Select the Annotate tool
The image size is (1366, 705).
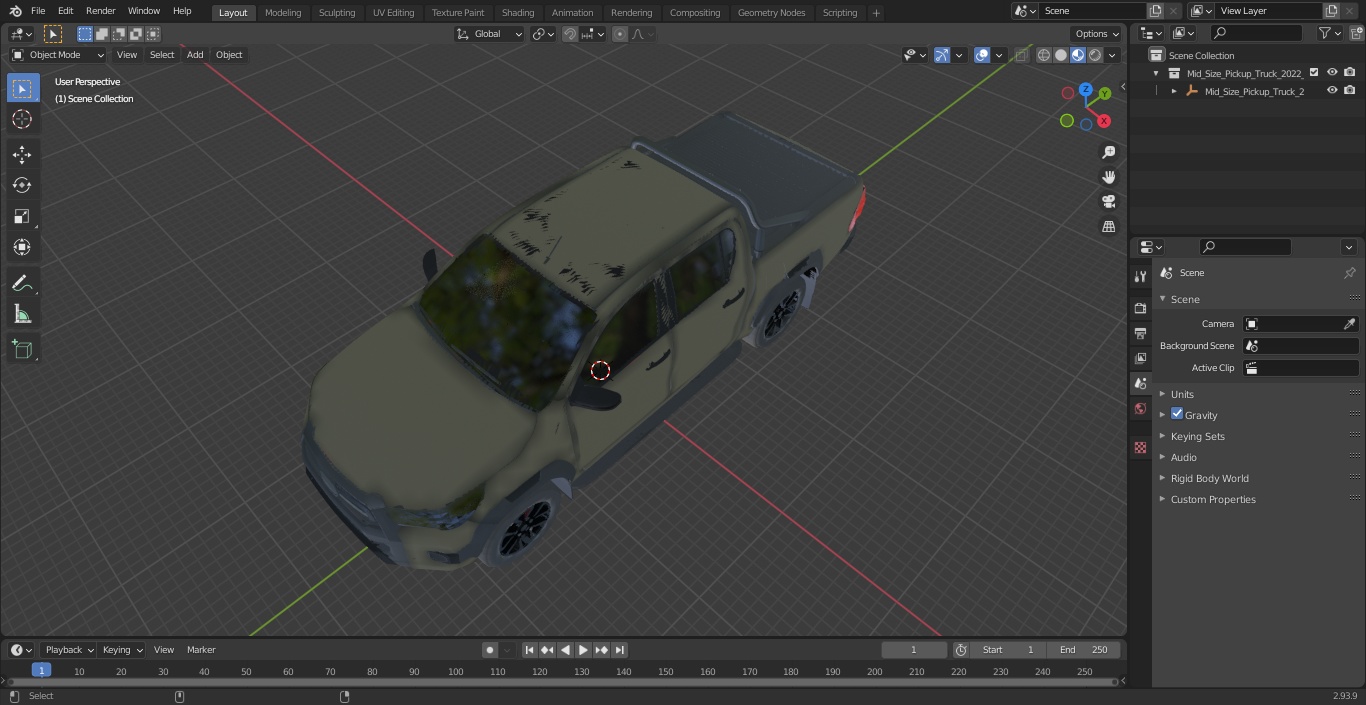[22, 284]
